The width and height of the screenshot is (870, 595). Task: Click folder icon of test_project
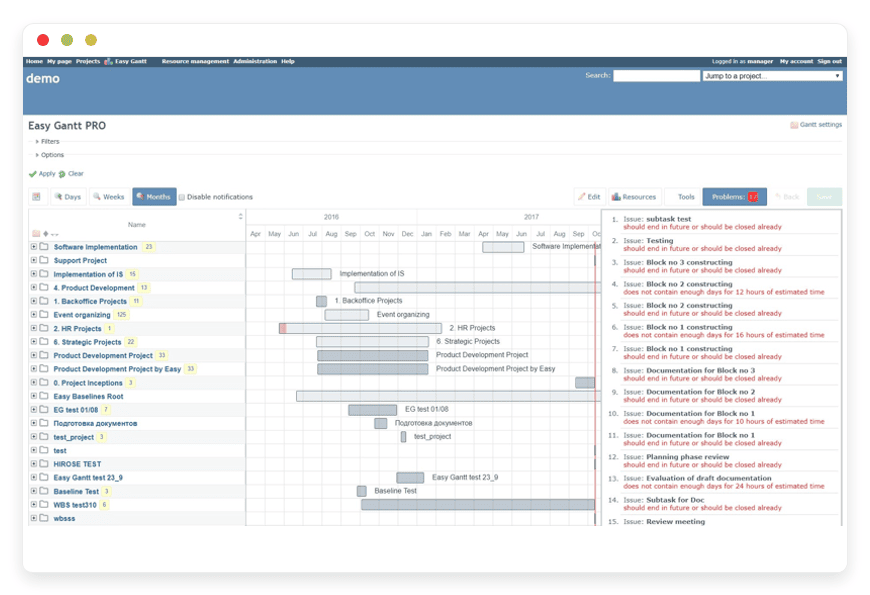pos(44,436)
